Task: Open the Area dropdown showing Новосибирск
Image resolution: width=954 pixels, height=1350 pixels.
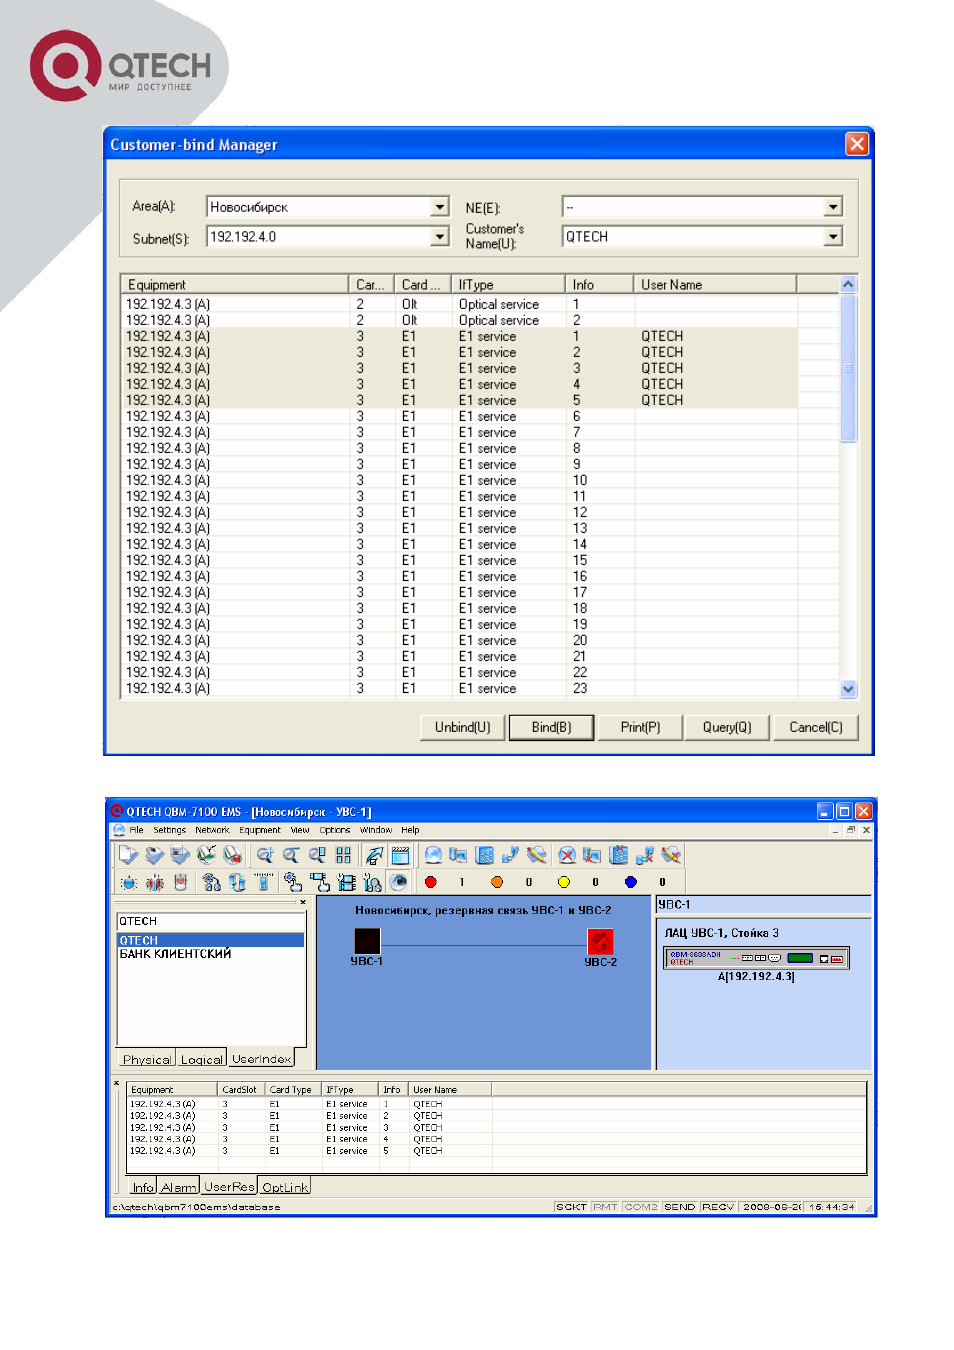Action: [x=440, y=207]
